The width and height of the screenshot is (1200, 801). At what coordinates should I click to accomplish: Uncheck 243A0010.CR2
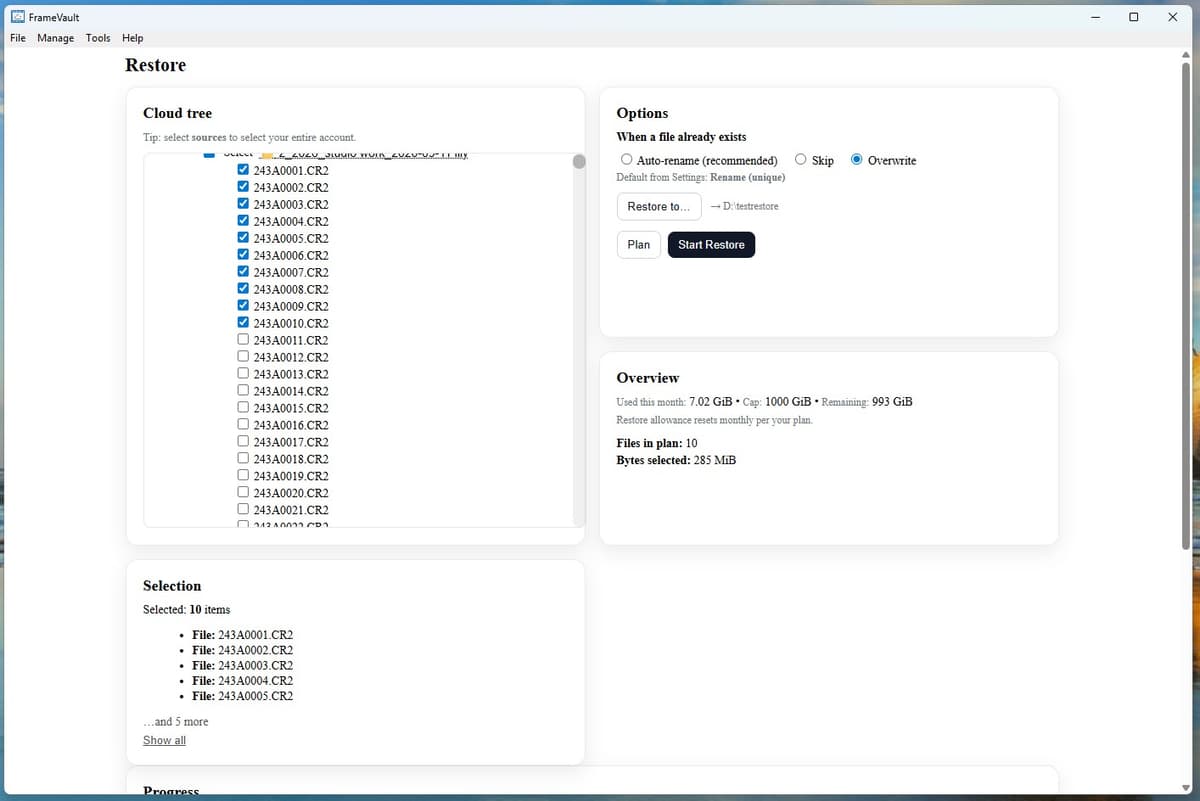pos(243,322)
